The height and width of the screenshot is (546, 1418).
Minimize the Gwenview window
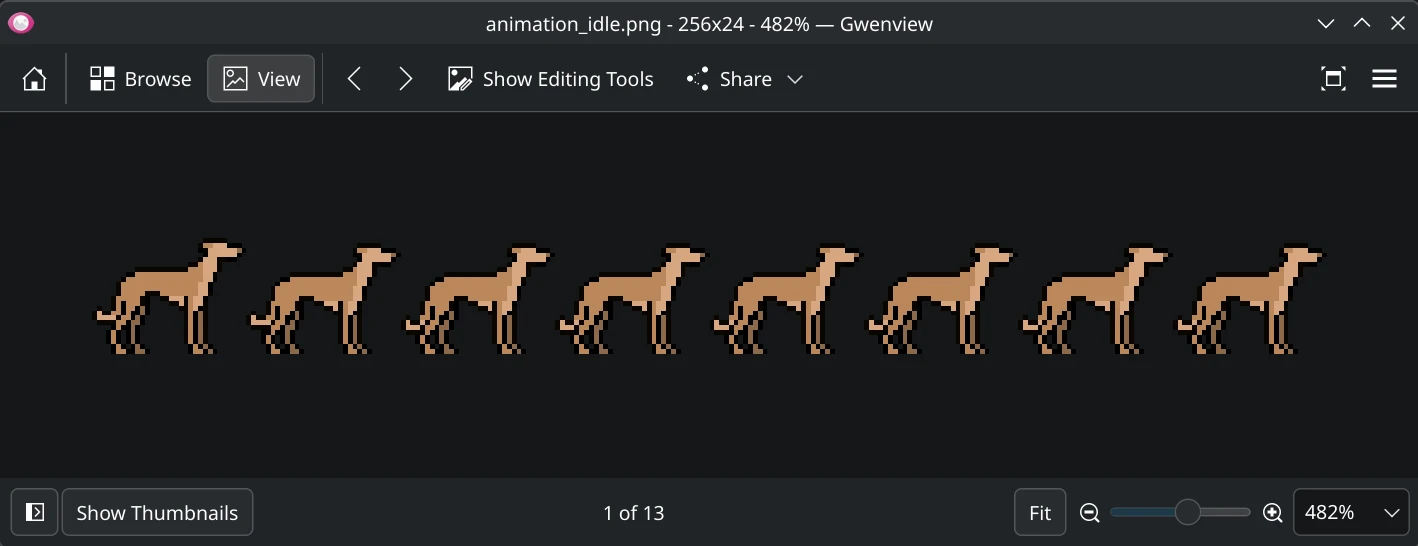click(1326, 23)
